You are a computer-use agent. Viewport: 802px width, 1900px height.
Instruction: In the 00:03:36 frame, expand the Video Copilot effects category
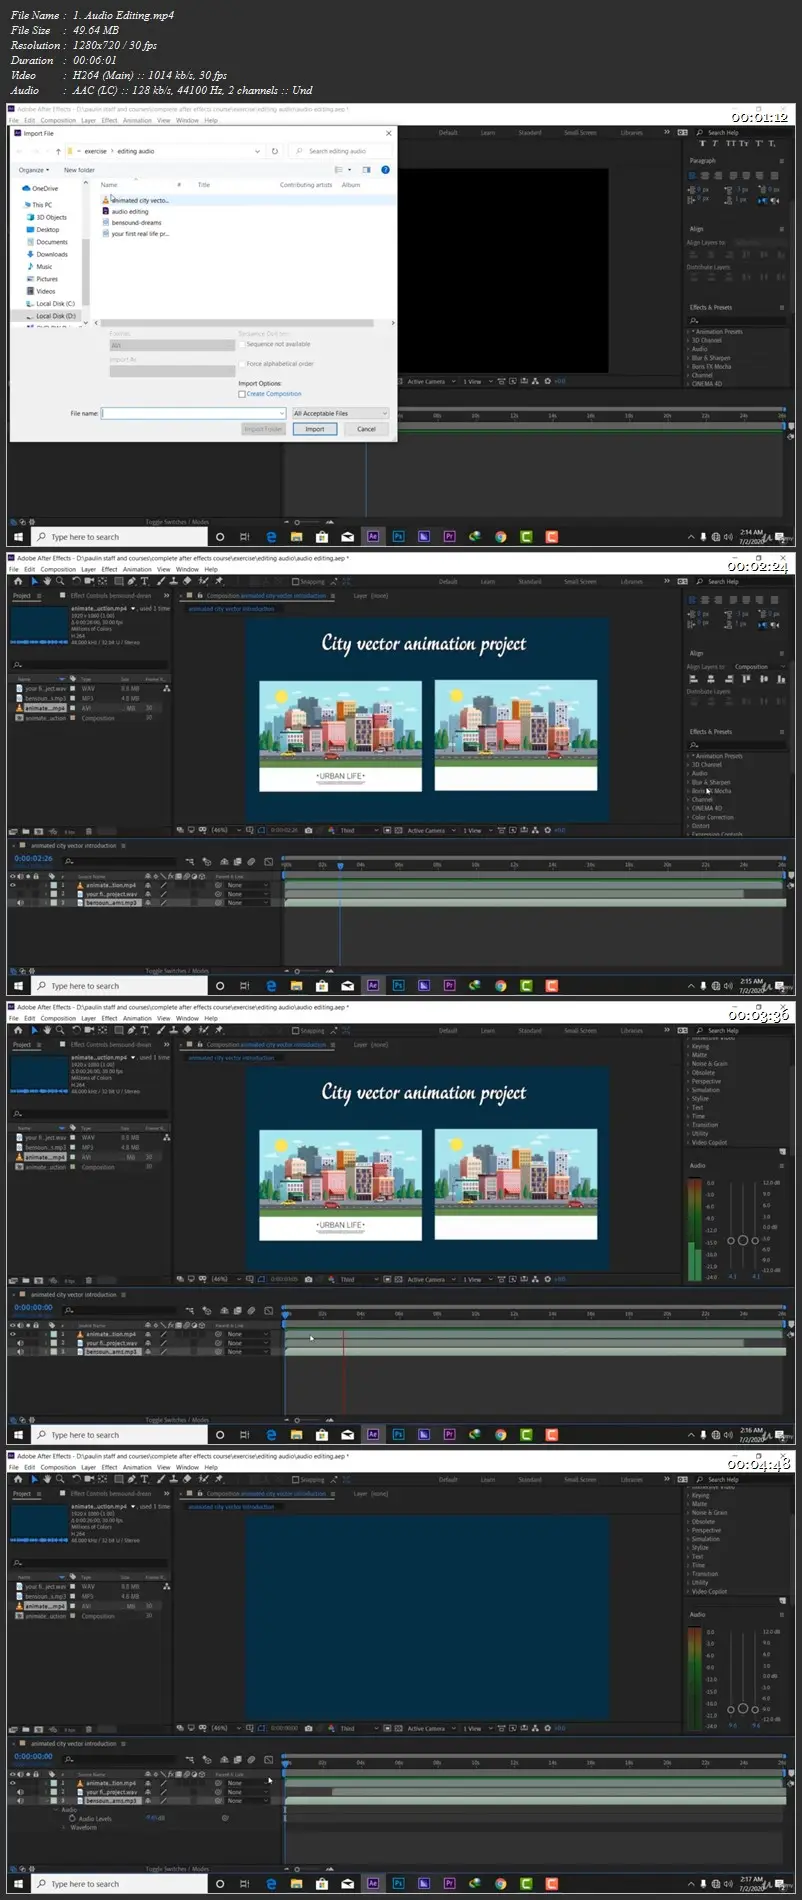[689, 1142]
